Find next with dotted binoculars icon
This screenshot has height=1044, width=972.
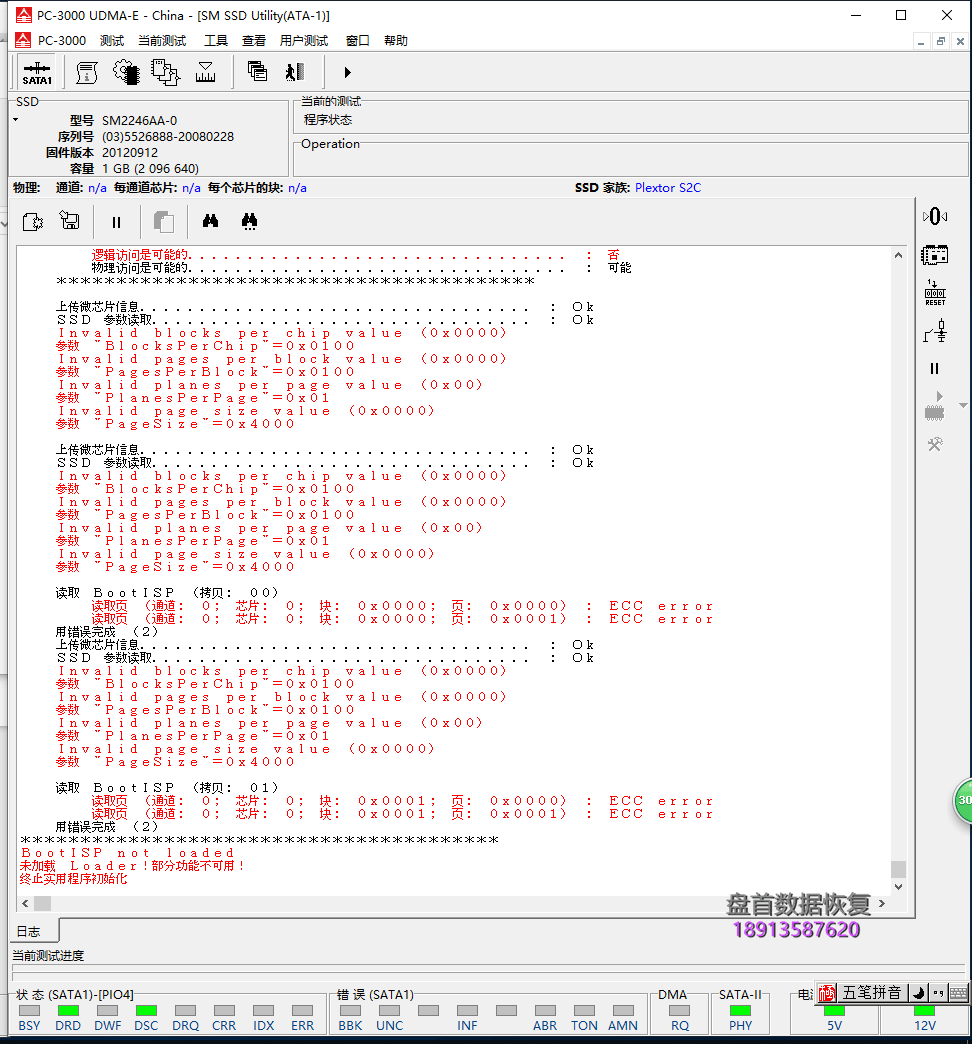click(x=249, y=221)
